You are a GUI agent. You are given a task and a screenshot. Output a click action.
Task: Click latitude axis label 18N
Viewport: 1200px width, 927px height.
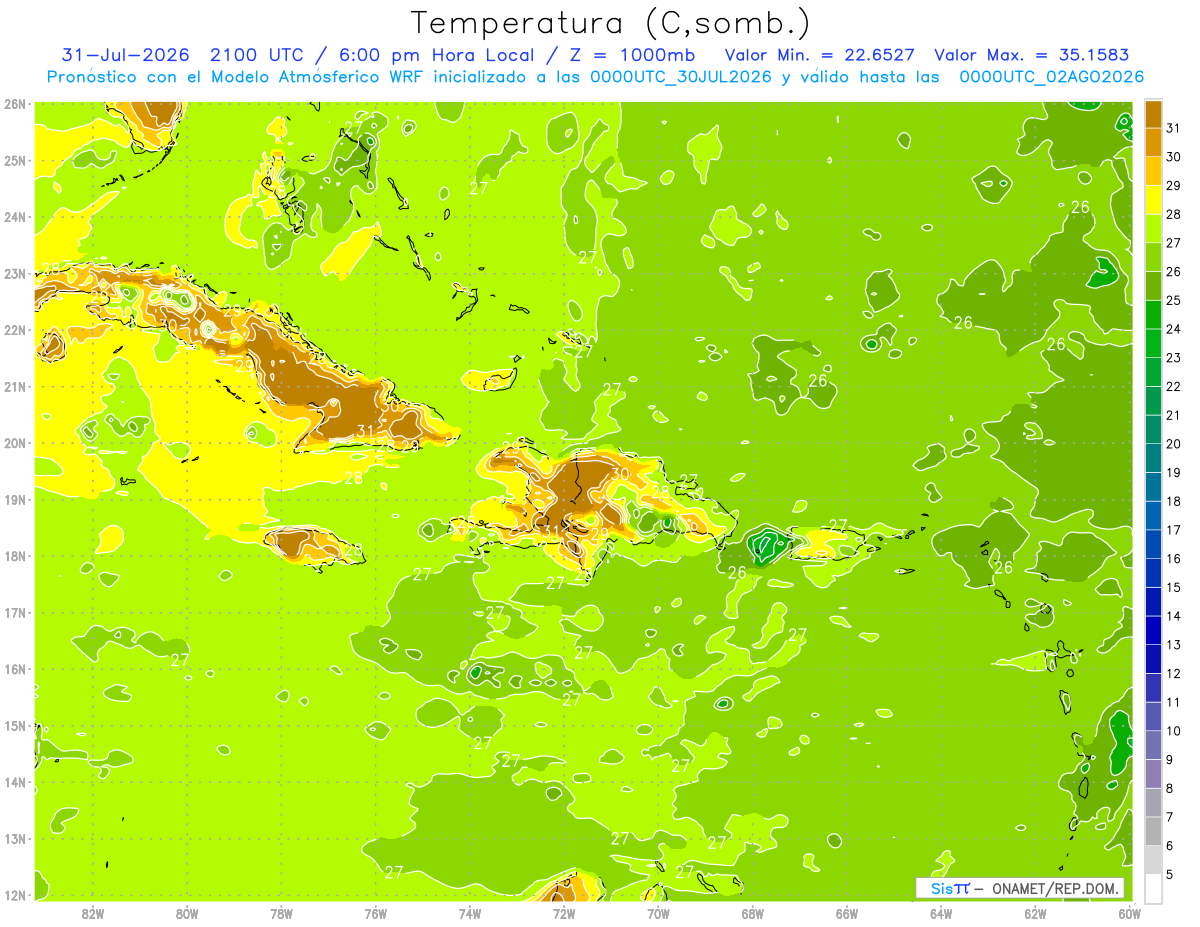[x=14, y=556]
